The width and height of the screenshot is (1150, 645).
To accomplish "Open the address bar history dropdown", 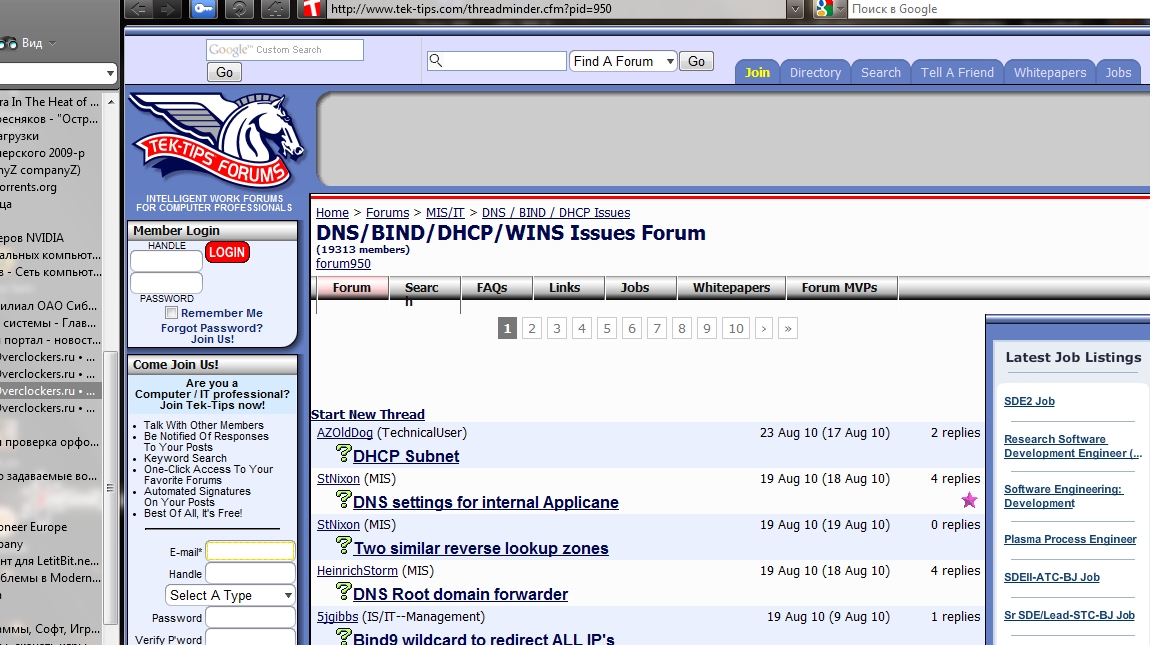I will (x=794, y=9).
